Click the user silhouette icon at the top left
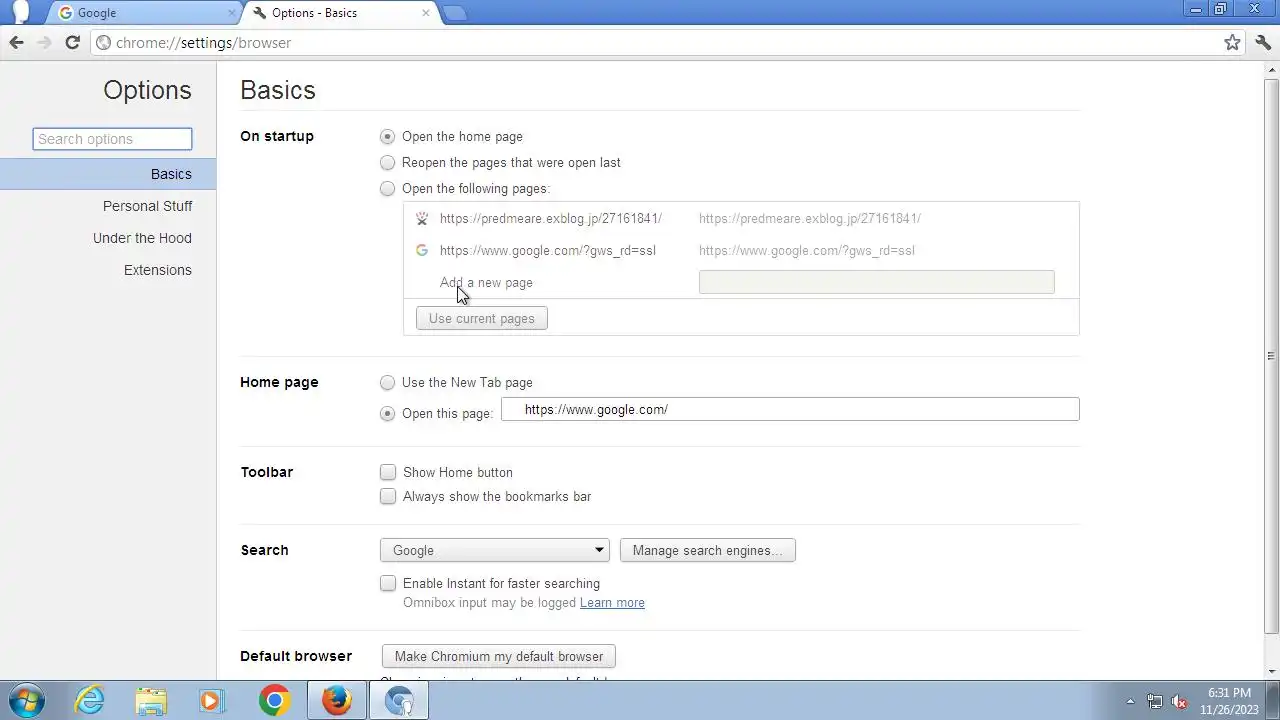The image size is (1280, 720). tap(20, 12)
